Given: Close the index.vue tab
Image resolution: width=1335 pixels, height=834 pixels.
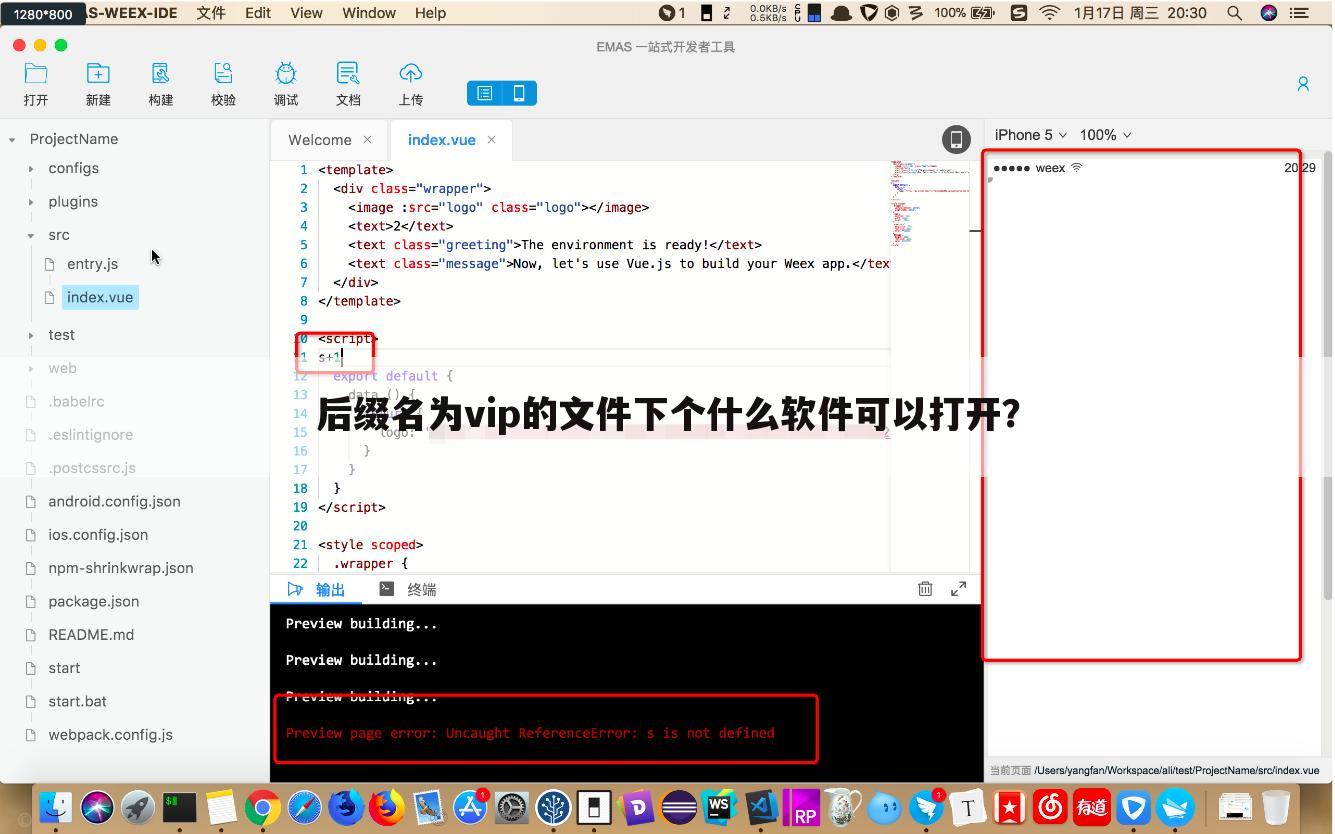Looking at the screenshot, I should tap(491, 139).
